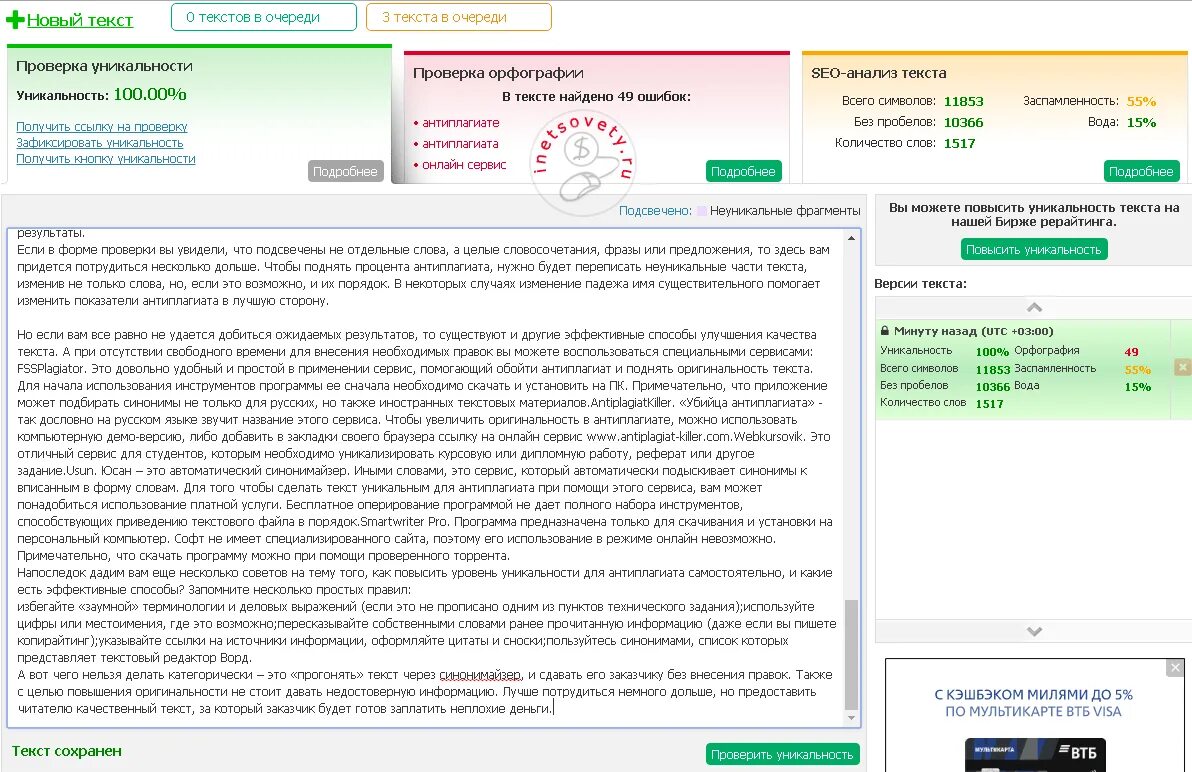Click the 'Получить кнопку уникальности' link
Screen dimensions: 1192x772
pos(106,159)
